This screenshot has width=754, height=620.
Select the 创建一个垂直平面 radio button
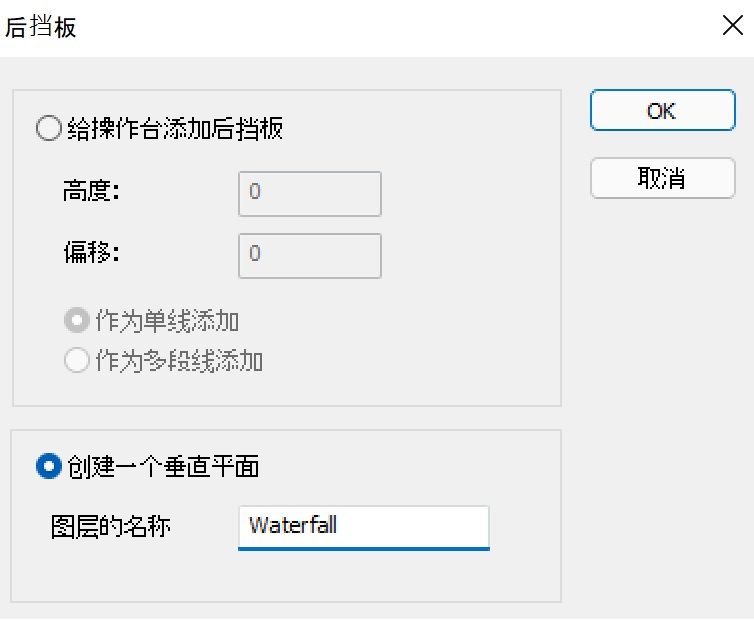click(48, 466)
